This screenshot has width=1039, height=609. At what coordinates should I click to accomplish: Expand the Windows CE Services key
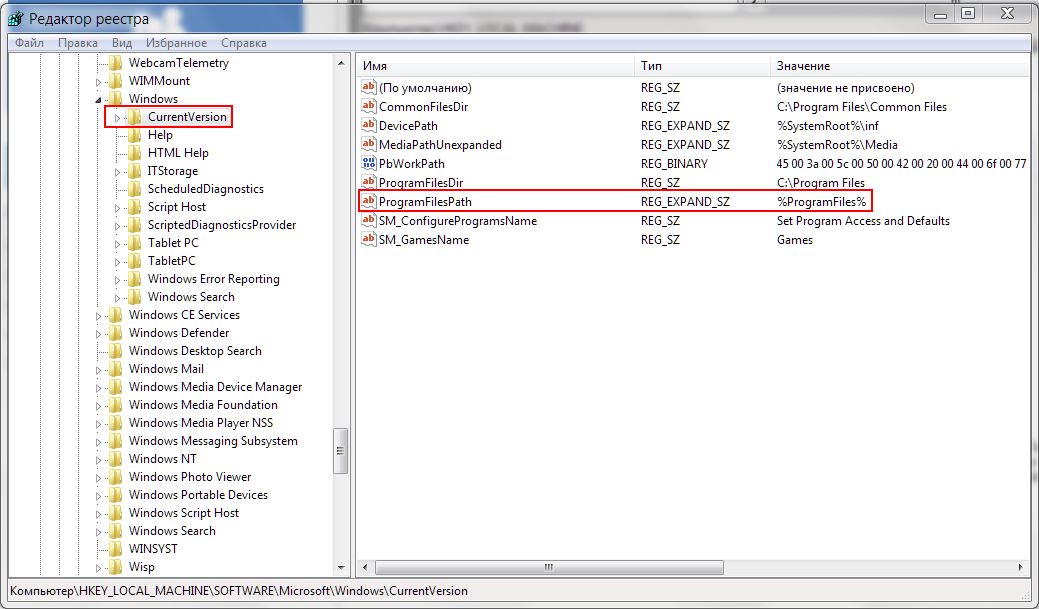tap(98, 316)
